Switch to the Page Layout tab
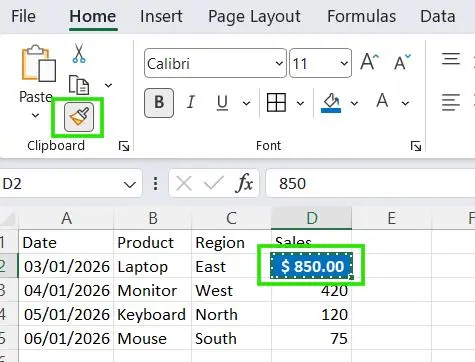 pyautogui.click(x=254, y=16)
